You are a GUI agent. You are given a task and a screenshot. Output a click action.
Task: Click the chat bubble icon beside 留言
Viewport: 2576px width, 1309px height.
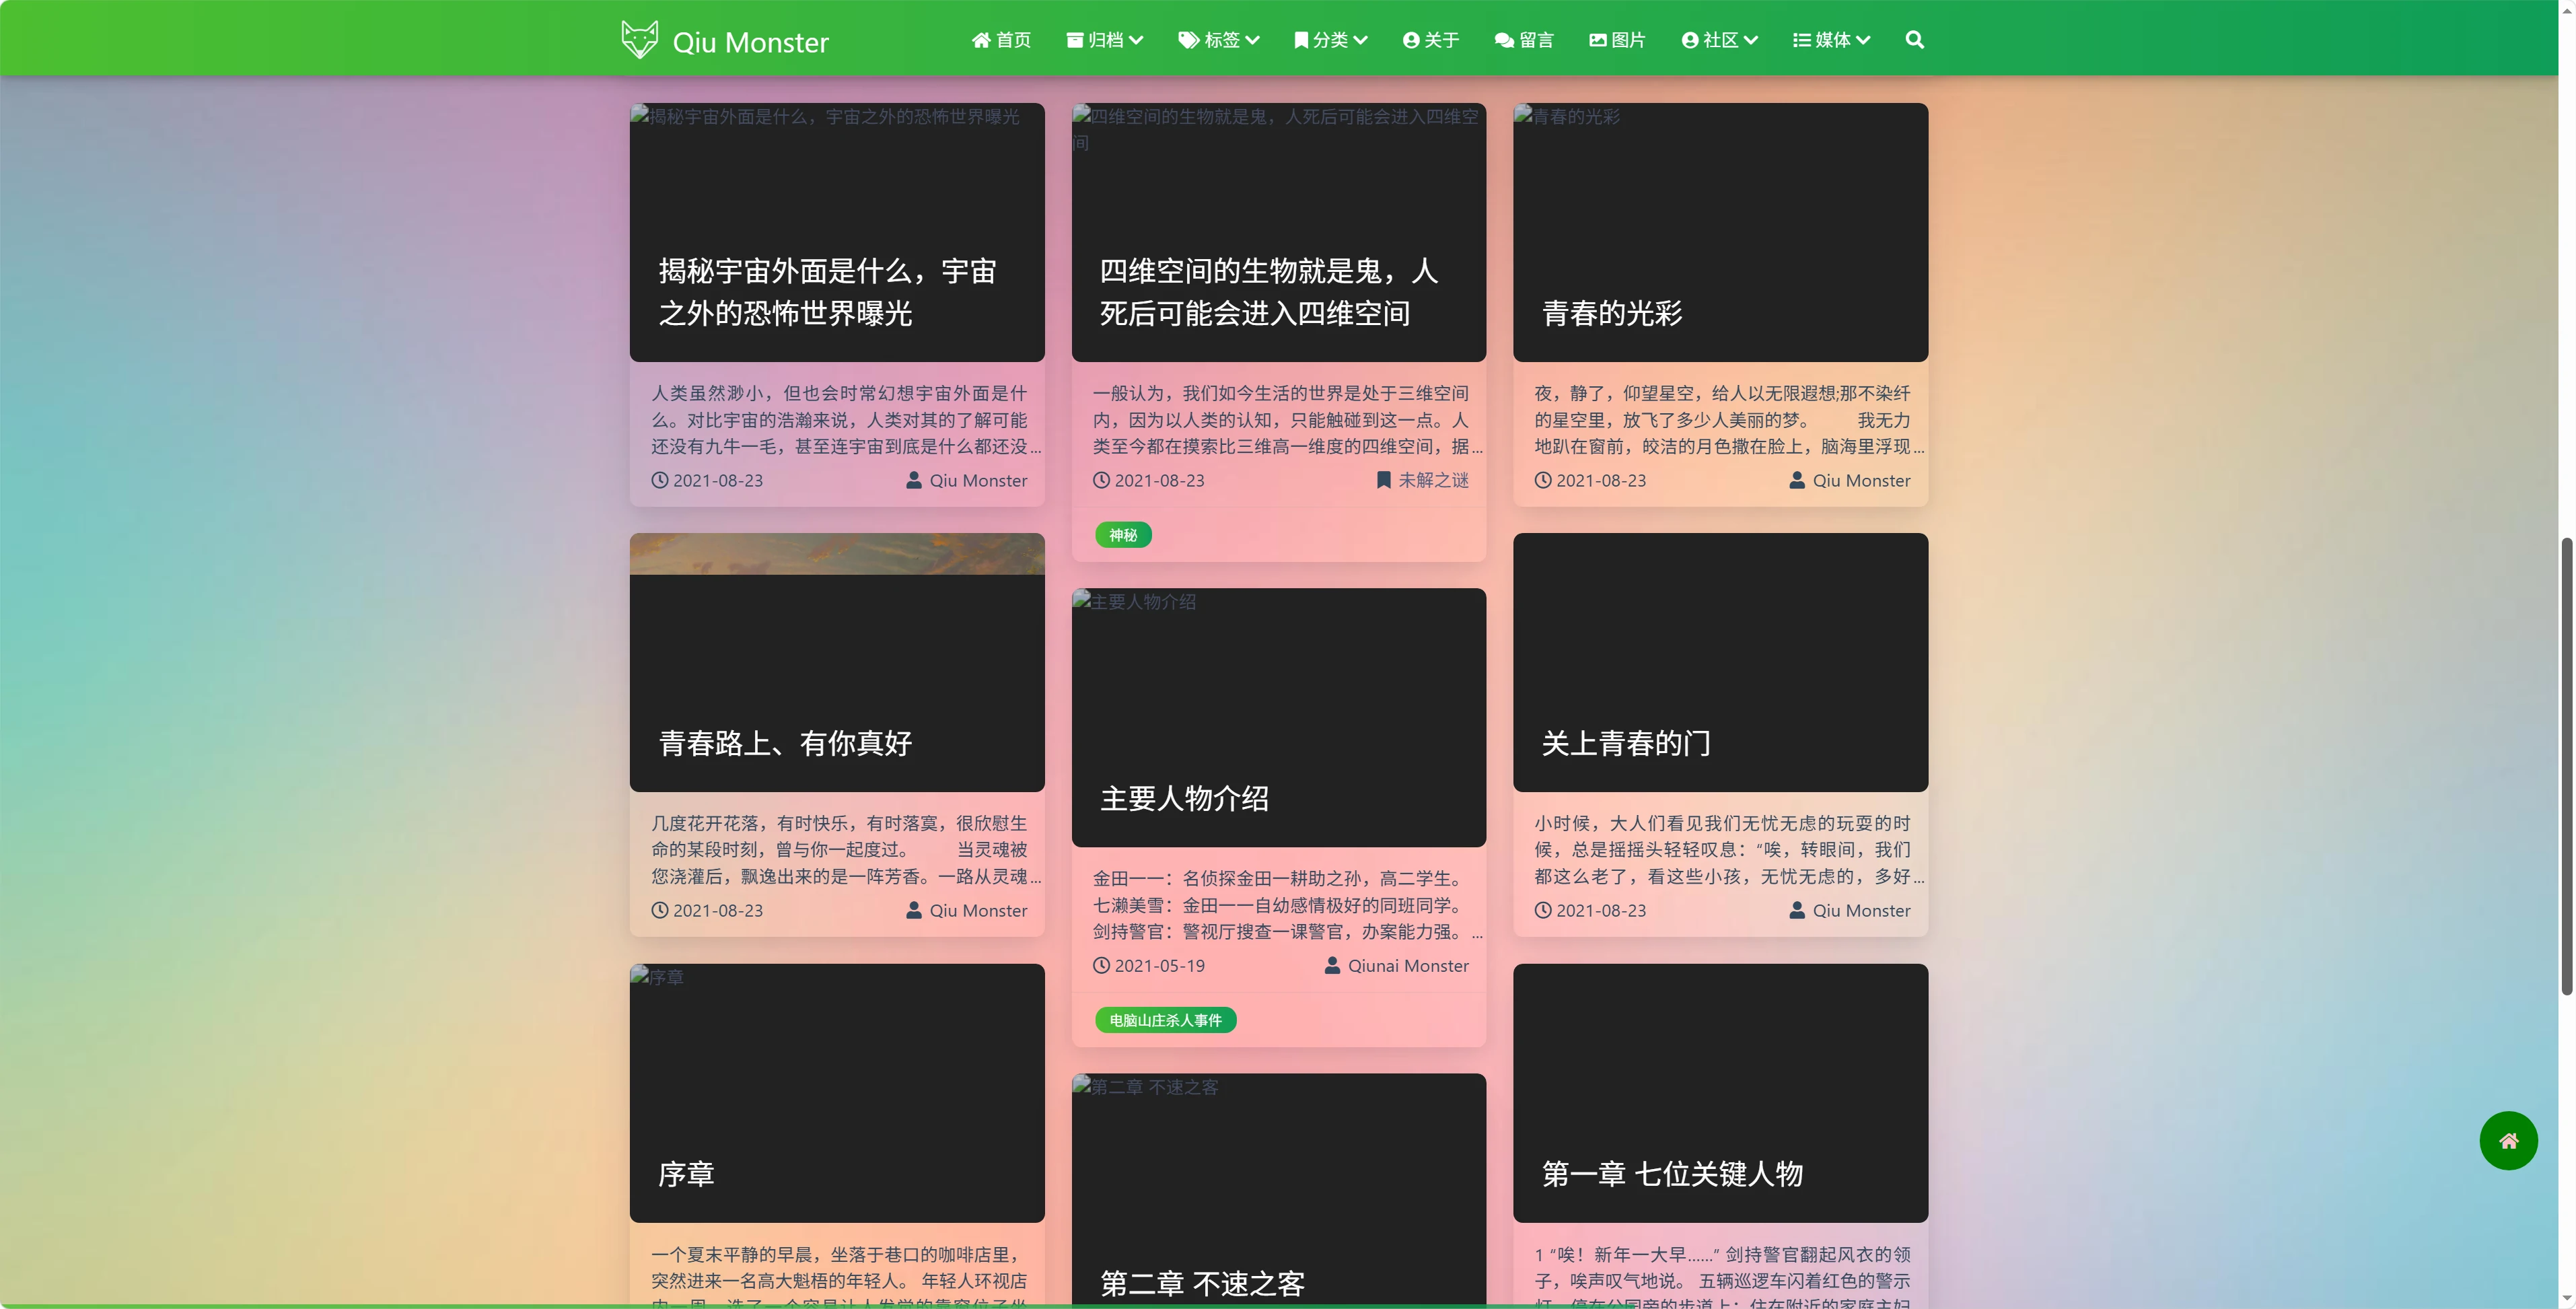click(1503, 40)
